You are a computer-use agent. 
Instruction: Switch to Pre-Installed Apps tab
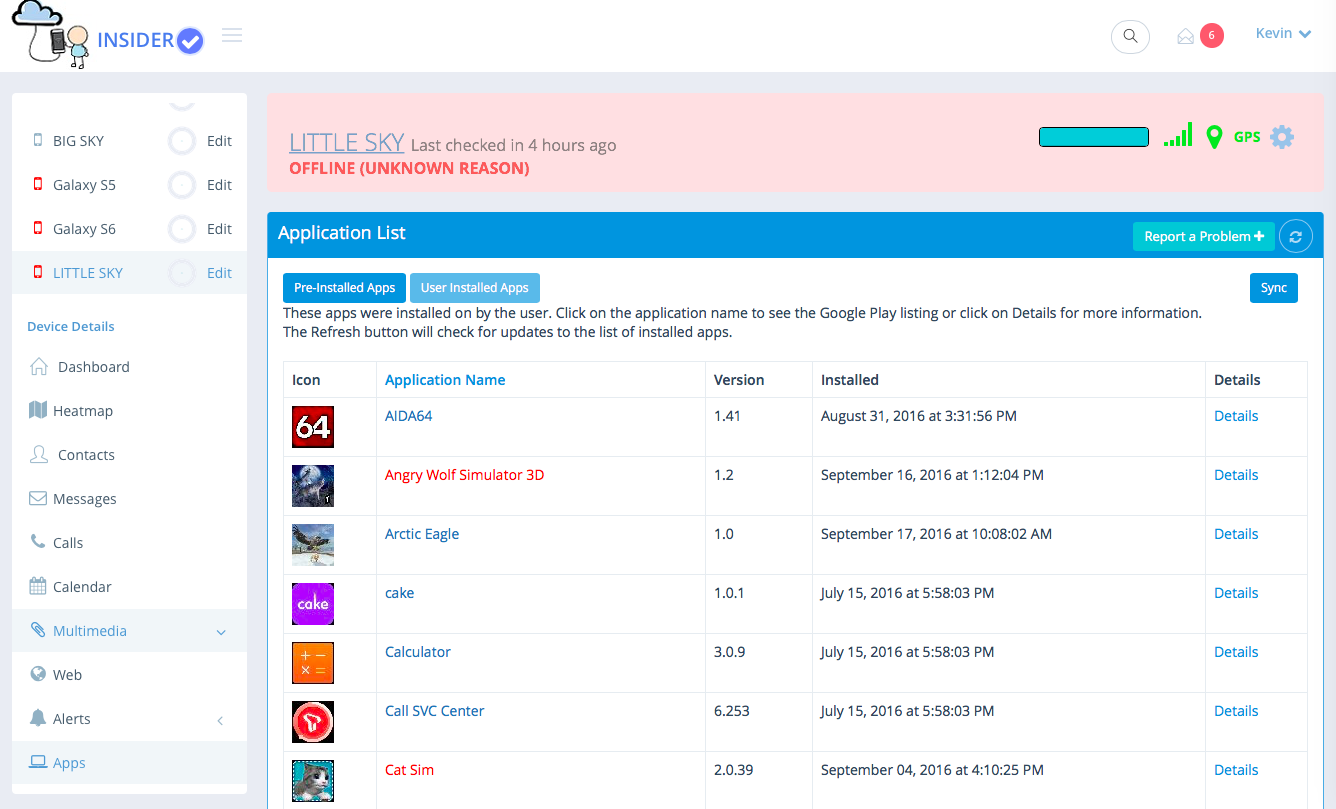point(345,288)
